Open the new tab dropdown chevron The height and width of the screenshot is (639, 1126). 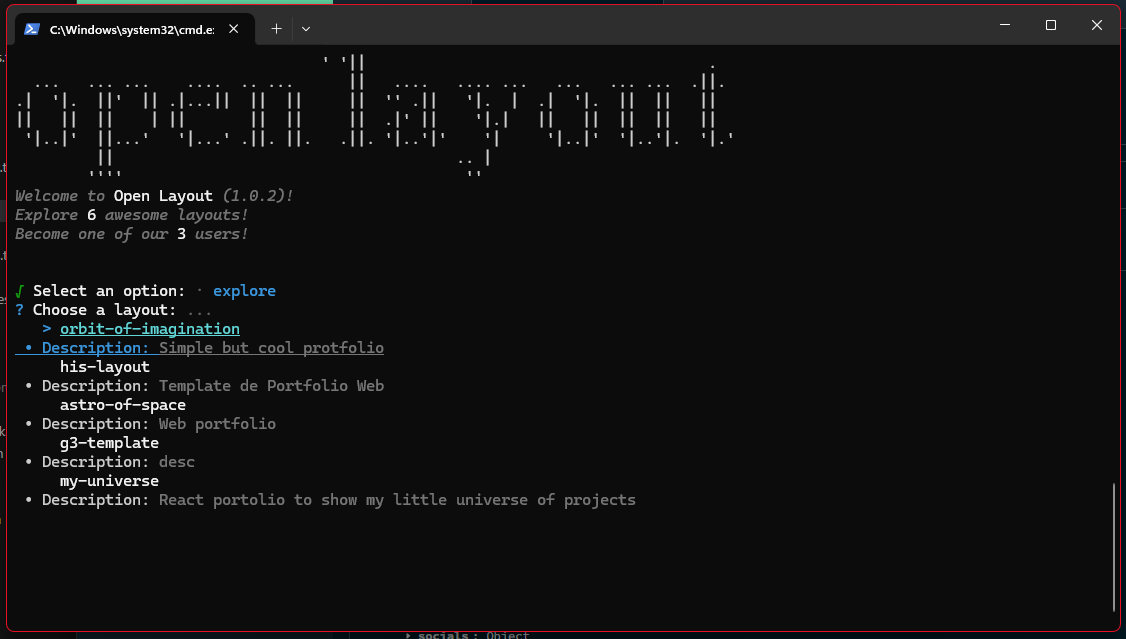point(305,29)
